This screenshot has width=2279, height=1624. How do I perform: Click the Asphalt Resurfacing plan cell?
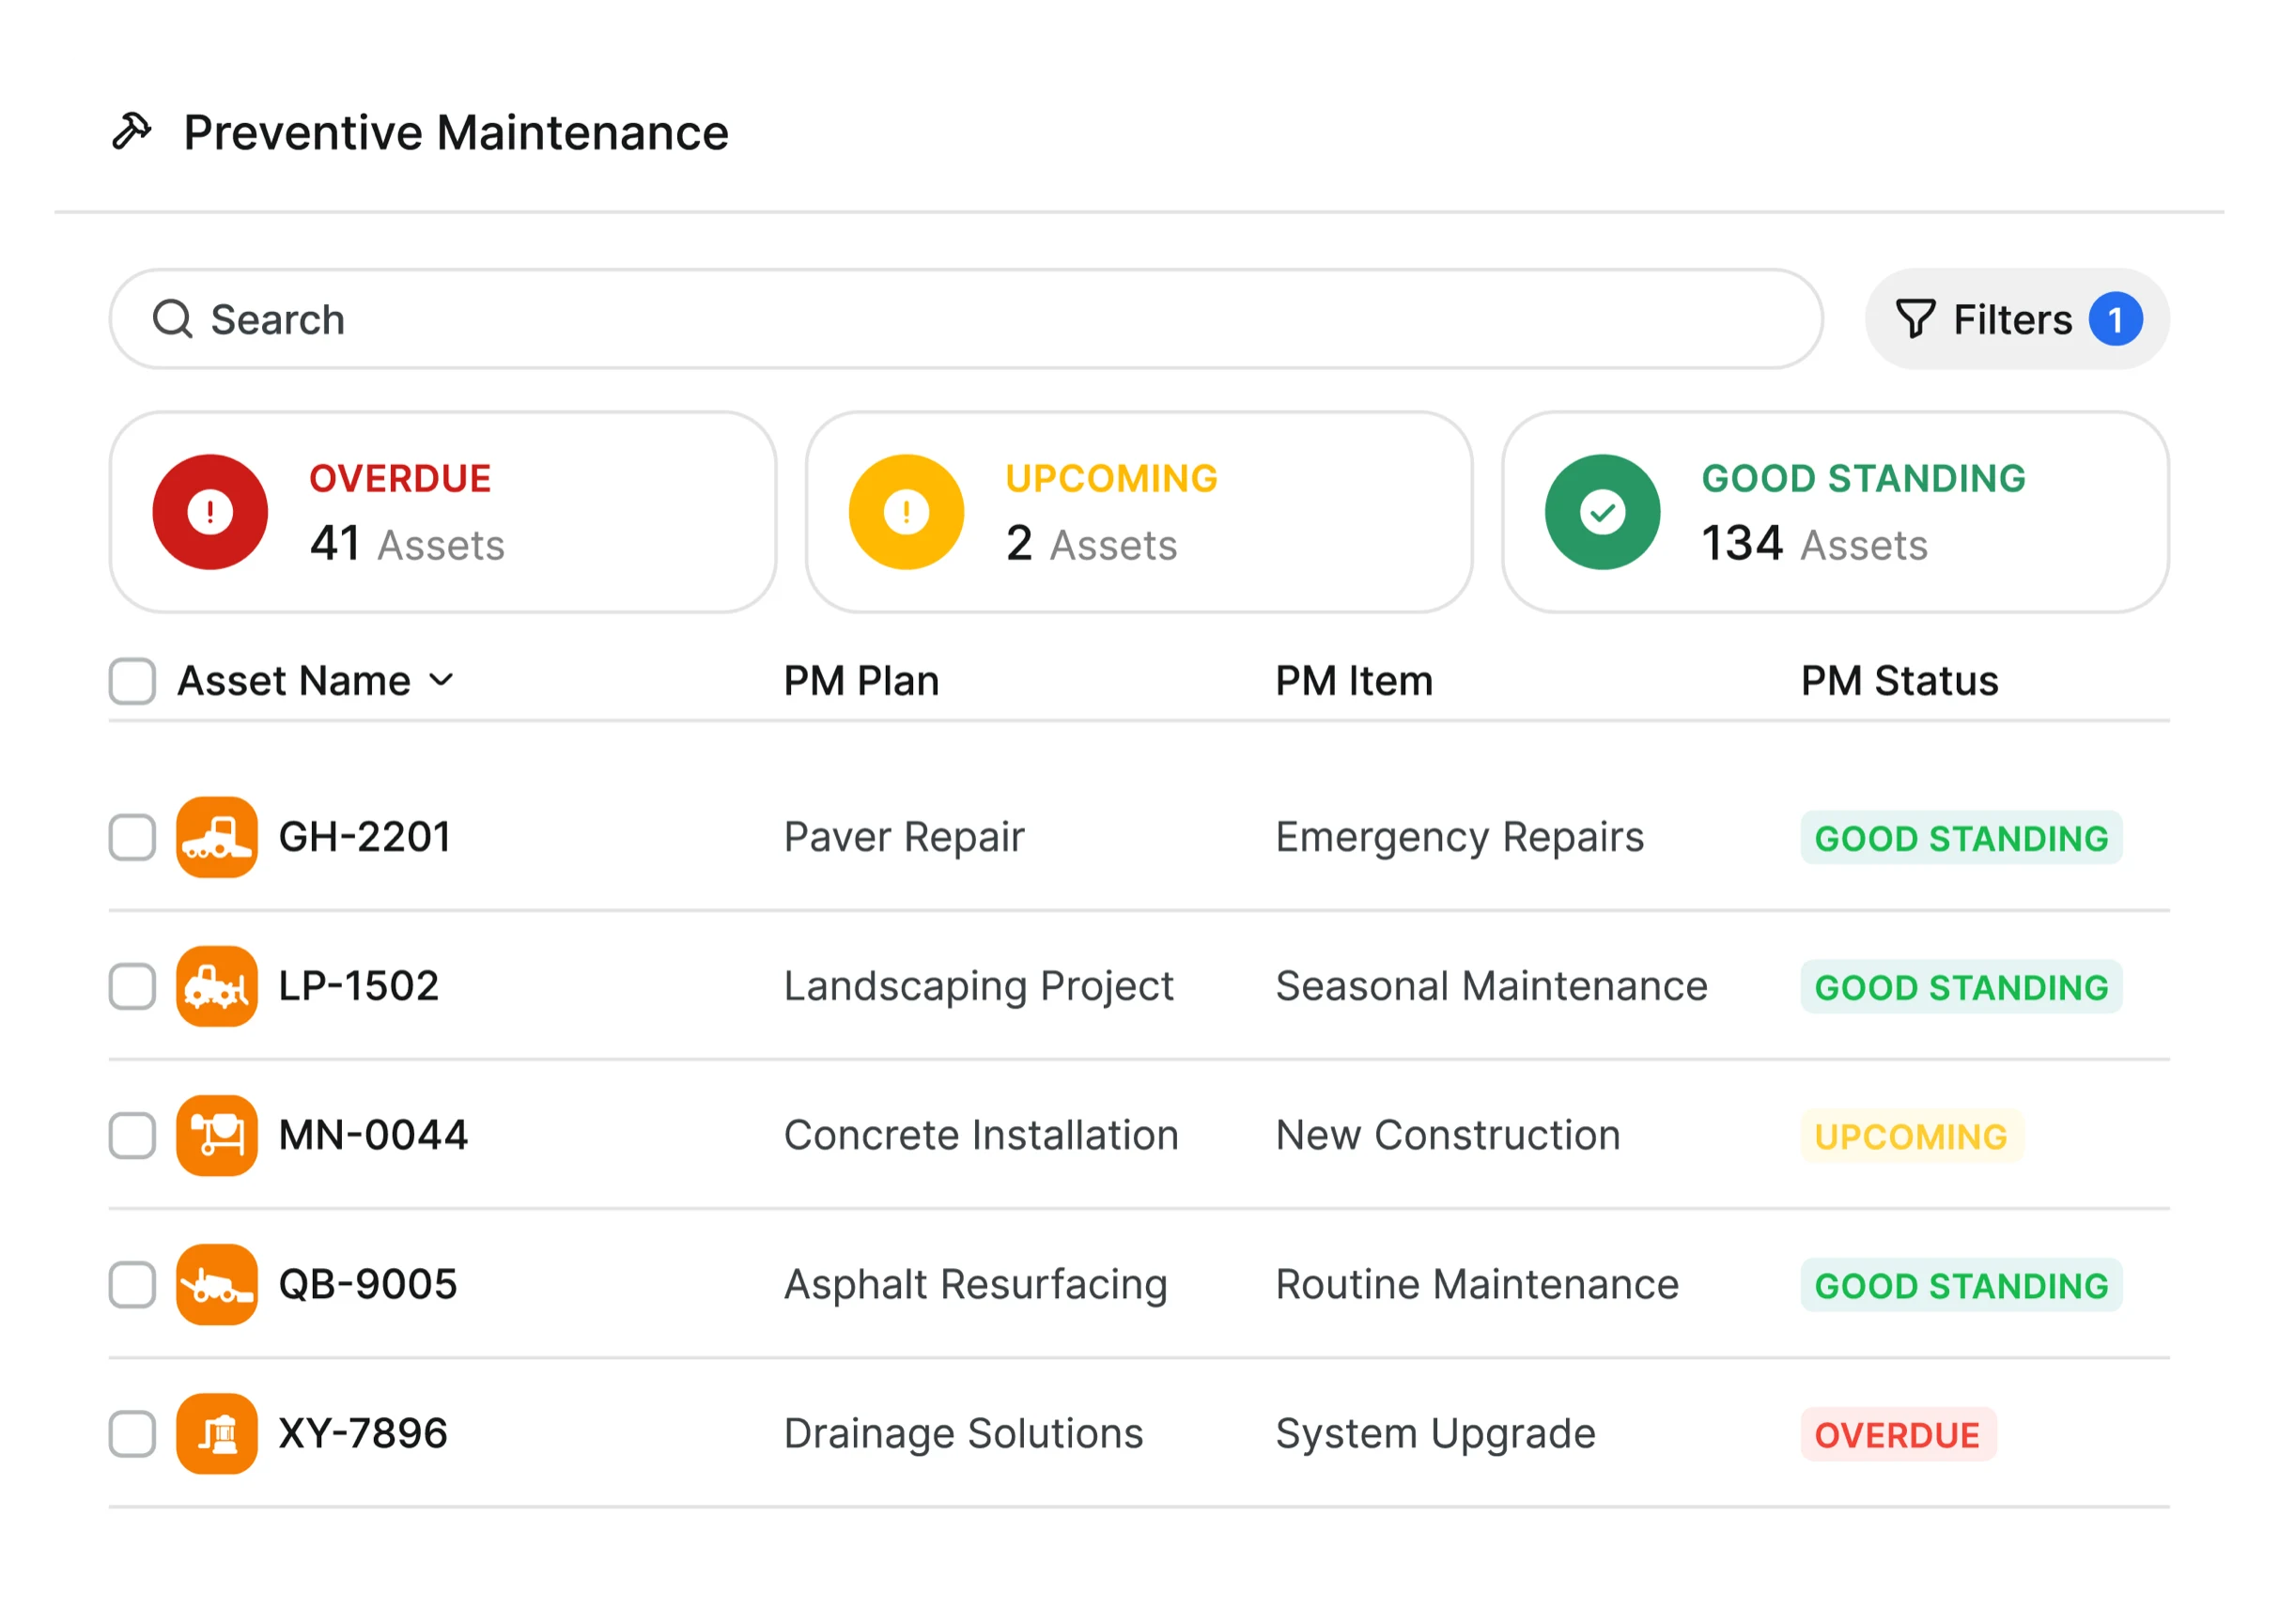pyautogui.click(x=975, y=1285)
